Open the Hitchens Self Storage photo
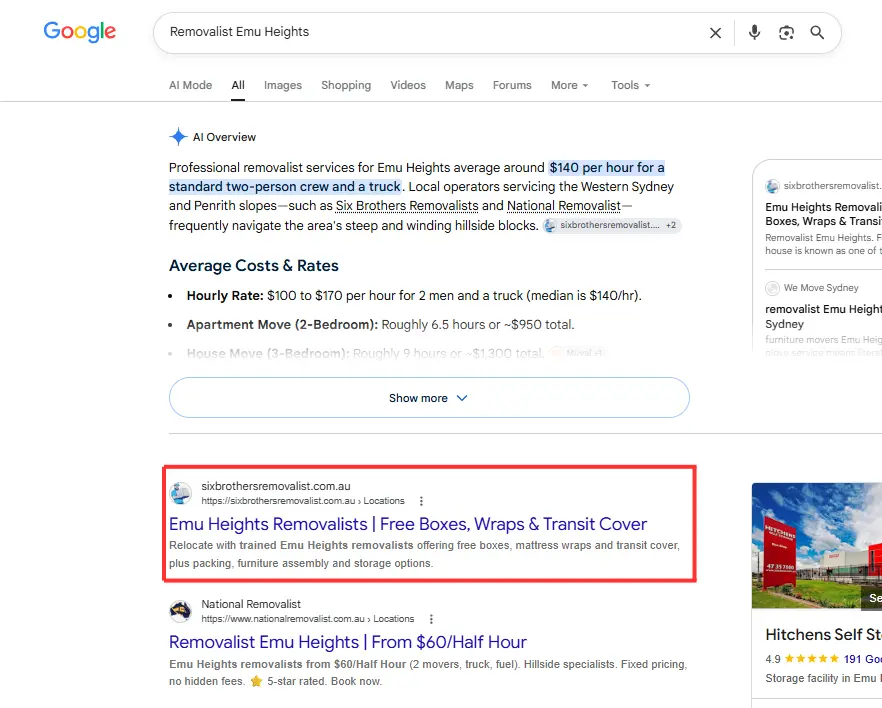 [x=817, y=545]
